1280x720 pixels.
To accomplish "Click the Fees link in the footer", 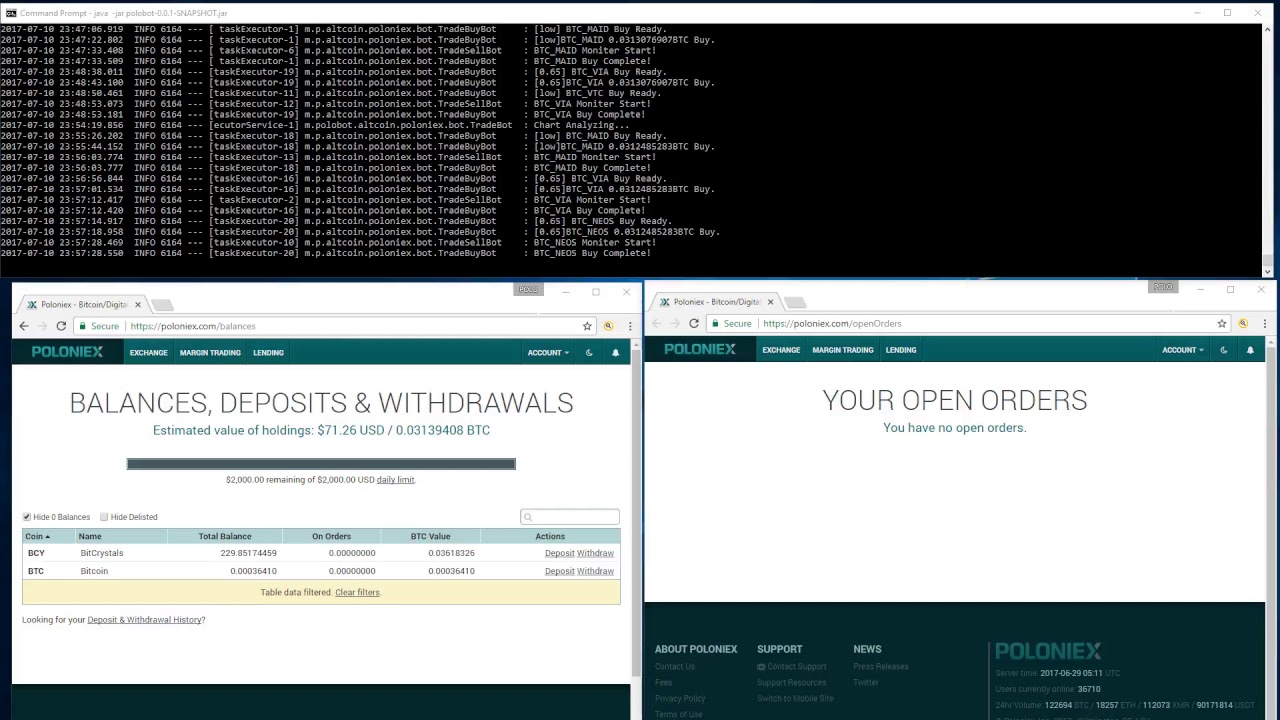I will 663,682.
